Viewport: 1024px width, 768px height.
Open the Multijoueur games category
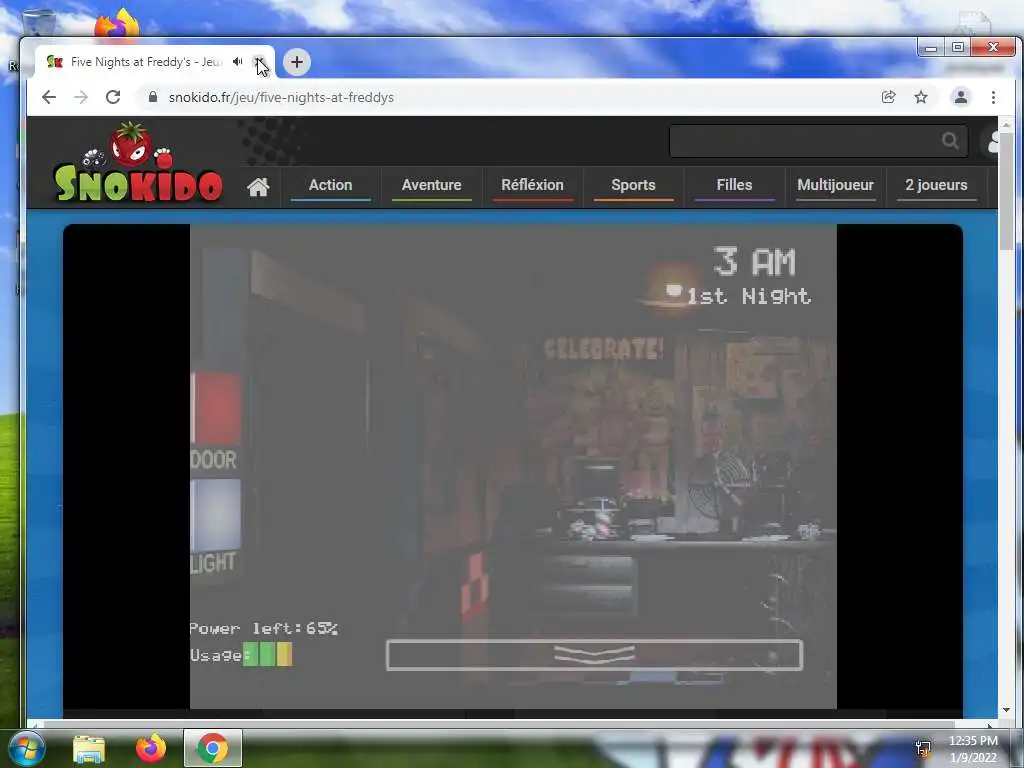point(835,185)
